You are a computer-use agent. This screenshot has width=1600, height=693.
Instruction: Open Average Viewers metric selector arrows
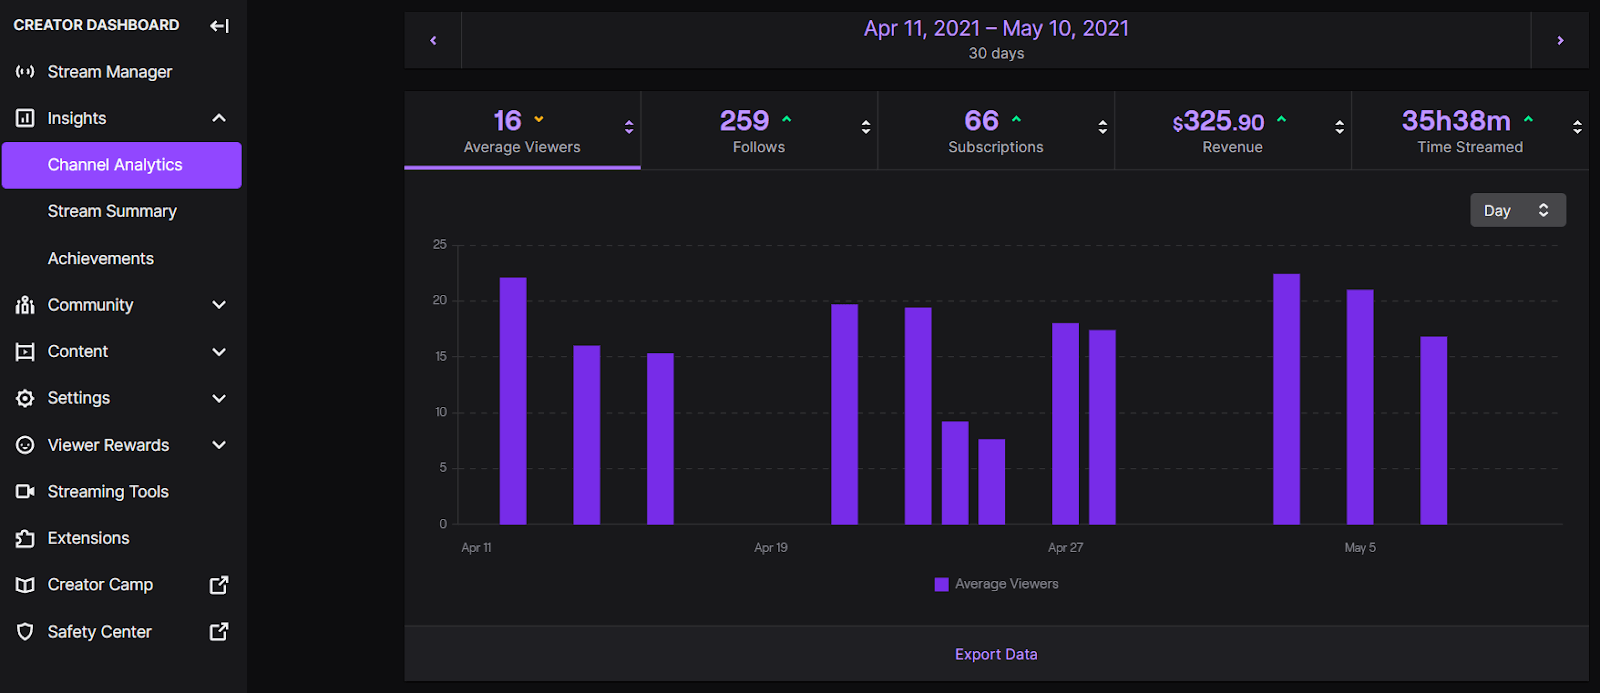click(x=629, y=127)
